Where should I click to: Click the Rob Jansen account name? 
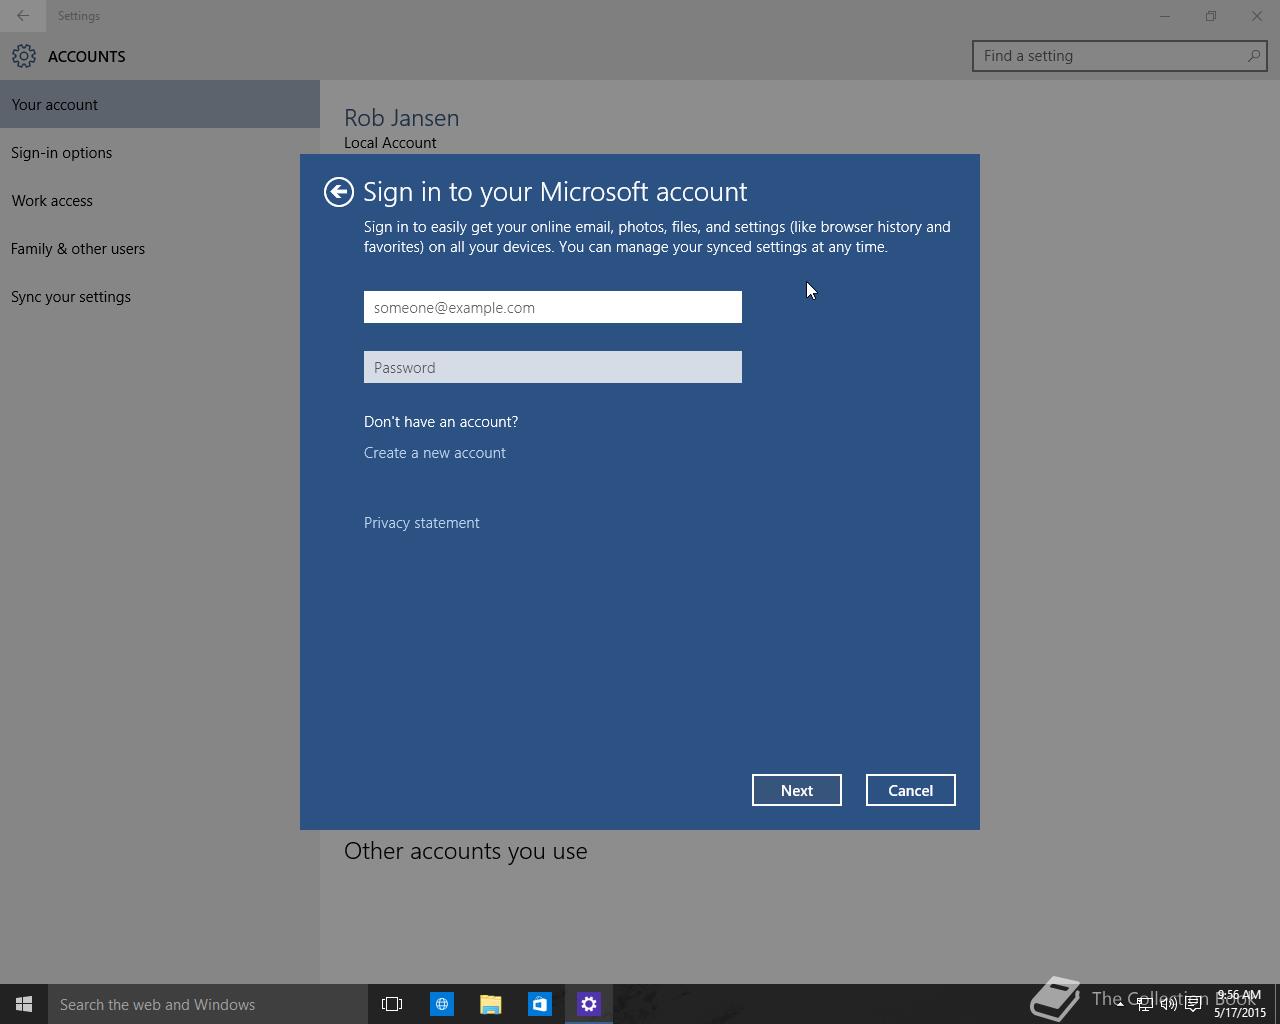coord(402,118)
